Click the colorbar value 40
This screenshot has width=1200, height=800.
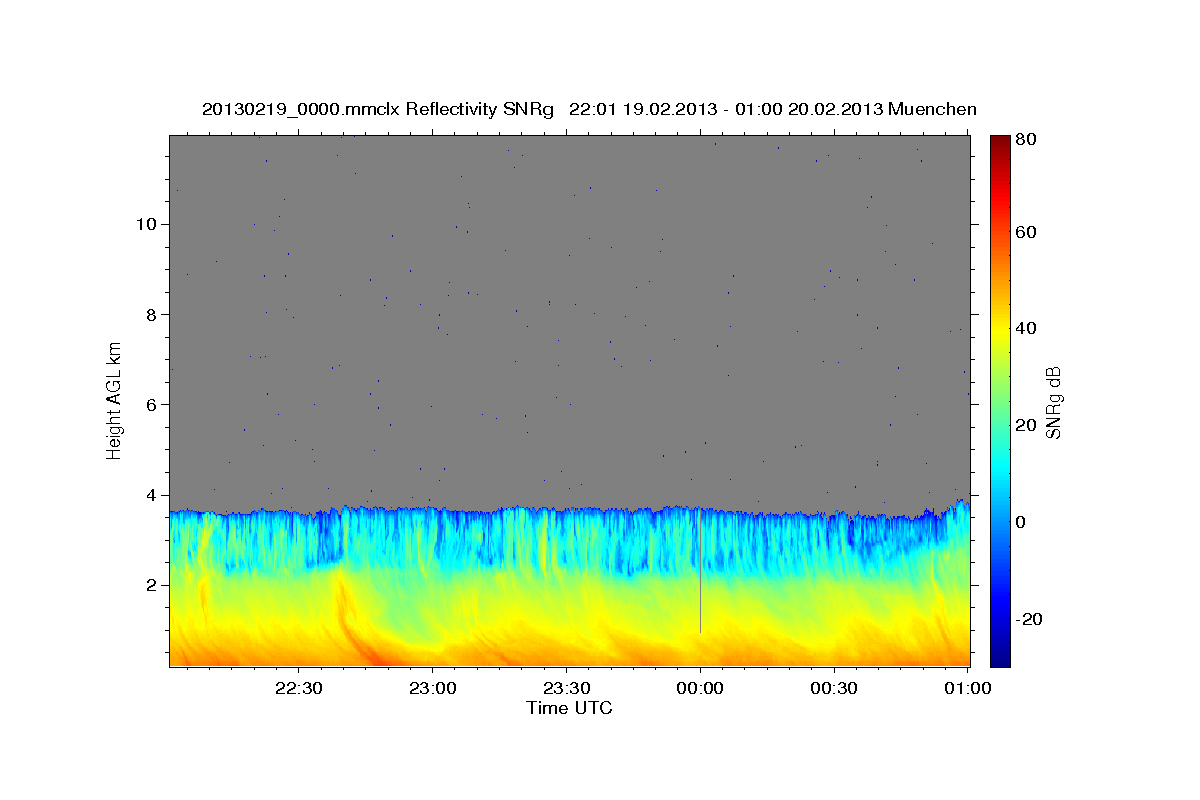[x=1027, y=329]
